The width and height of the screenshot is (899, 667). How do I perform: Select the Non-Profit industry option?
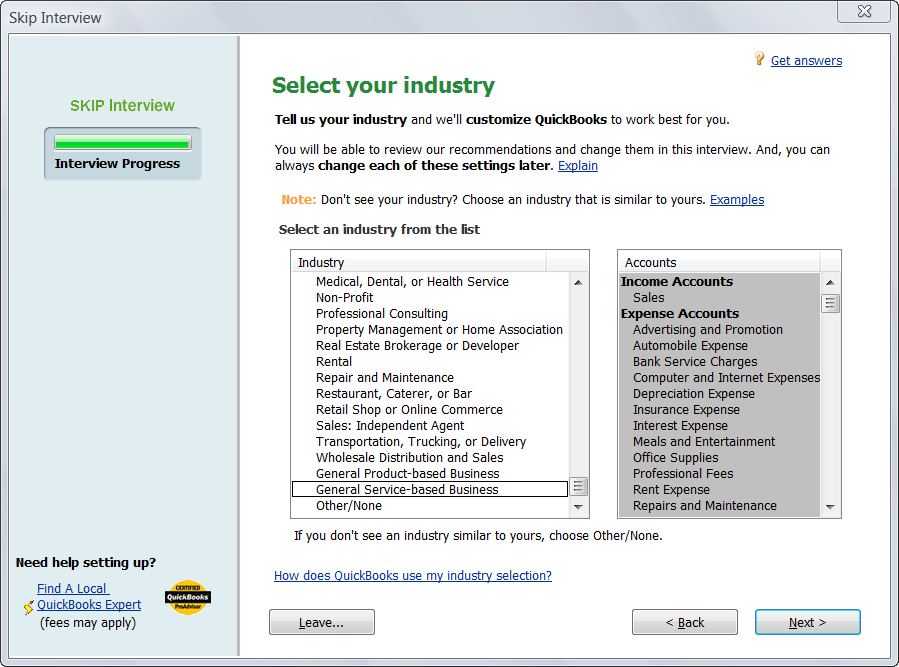pyautogui.click(x=345, y=298)
